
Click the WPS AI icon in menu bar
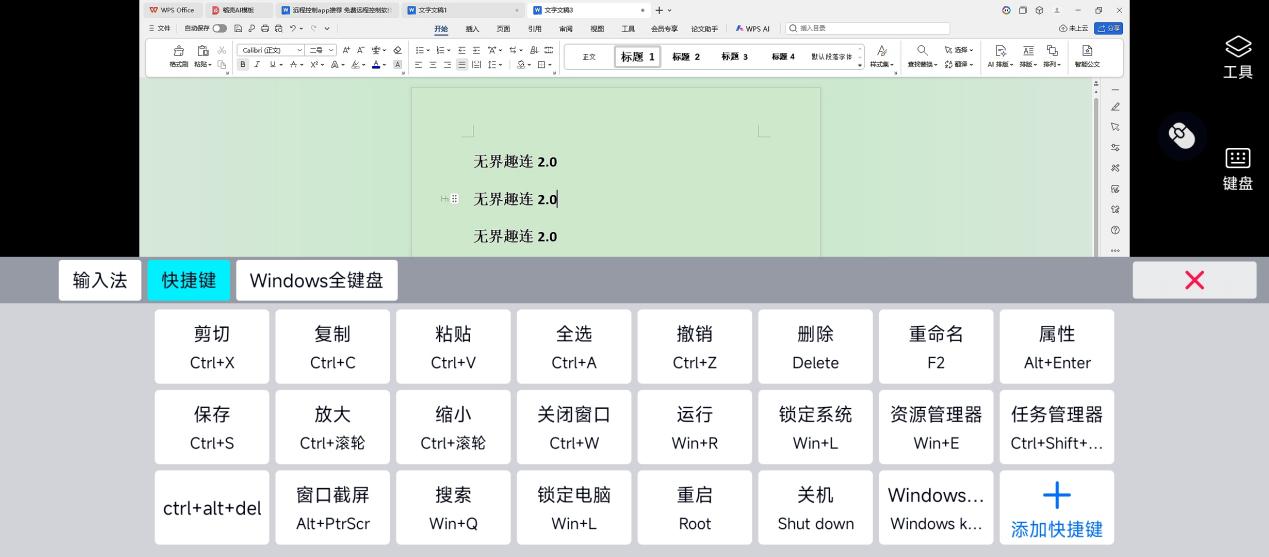tap(753, 29)
